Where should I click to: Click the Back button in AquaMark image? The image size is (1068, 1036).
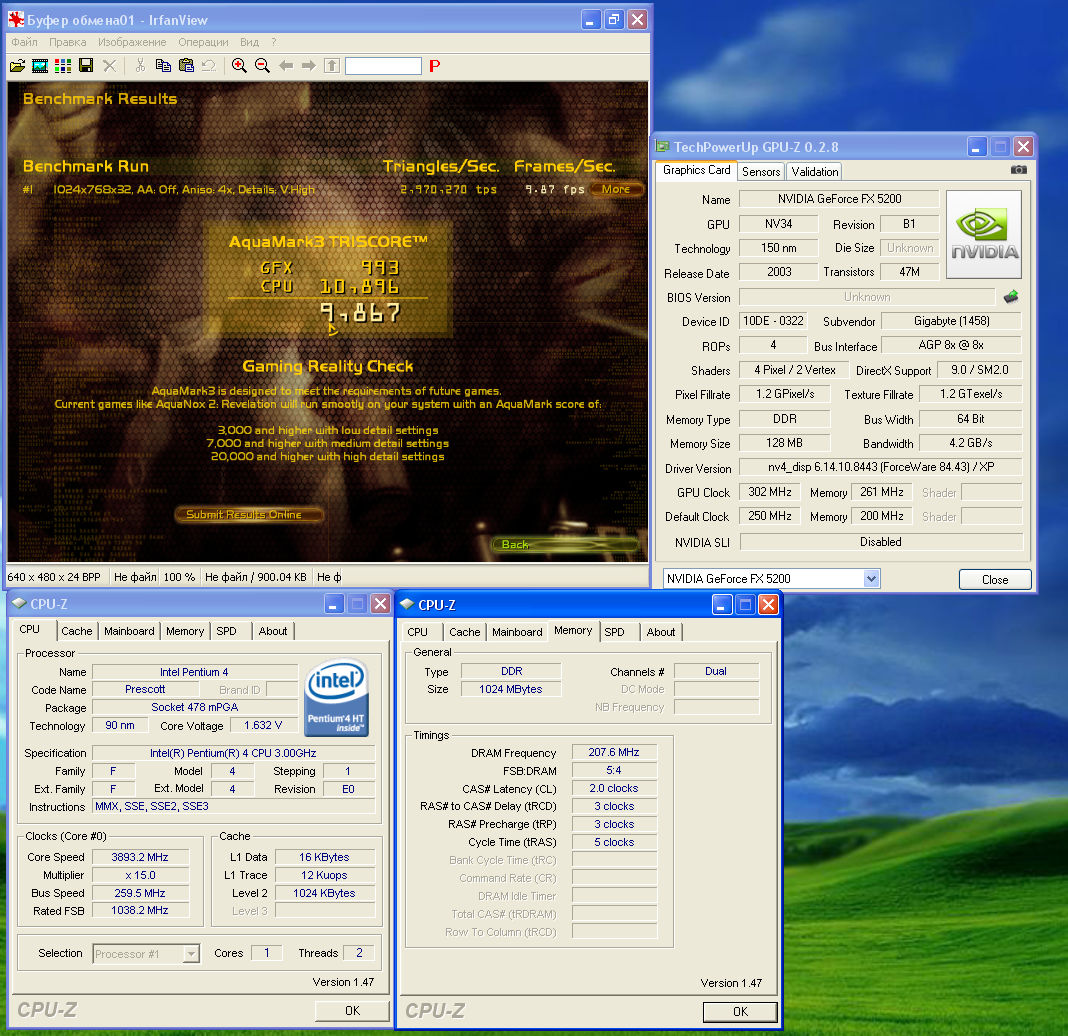pyautogui.click(x=565, y=544)
